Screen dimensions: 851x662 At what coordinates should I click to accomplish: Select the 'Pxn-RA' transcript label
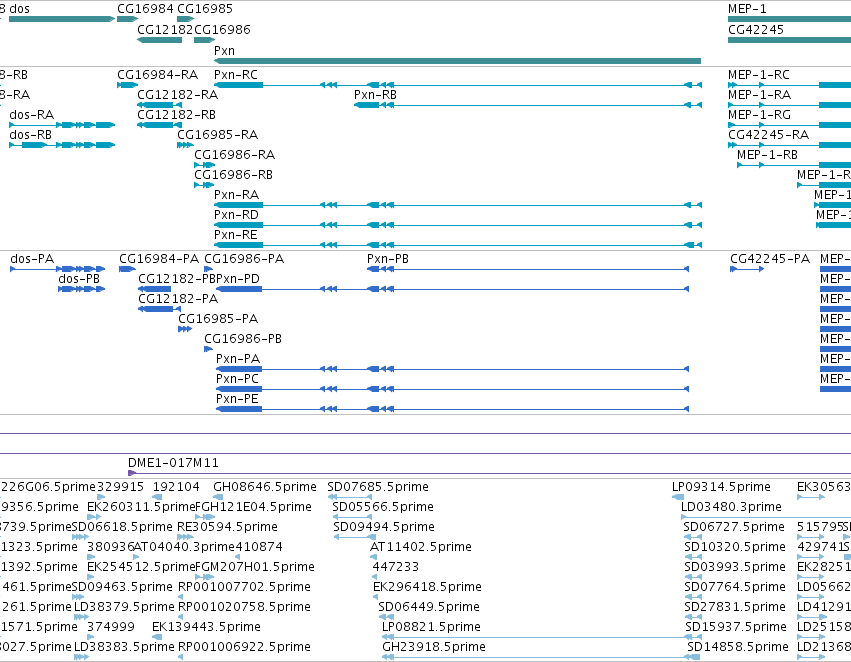pos(237,195)
